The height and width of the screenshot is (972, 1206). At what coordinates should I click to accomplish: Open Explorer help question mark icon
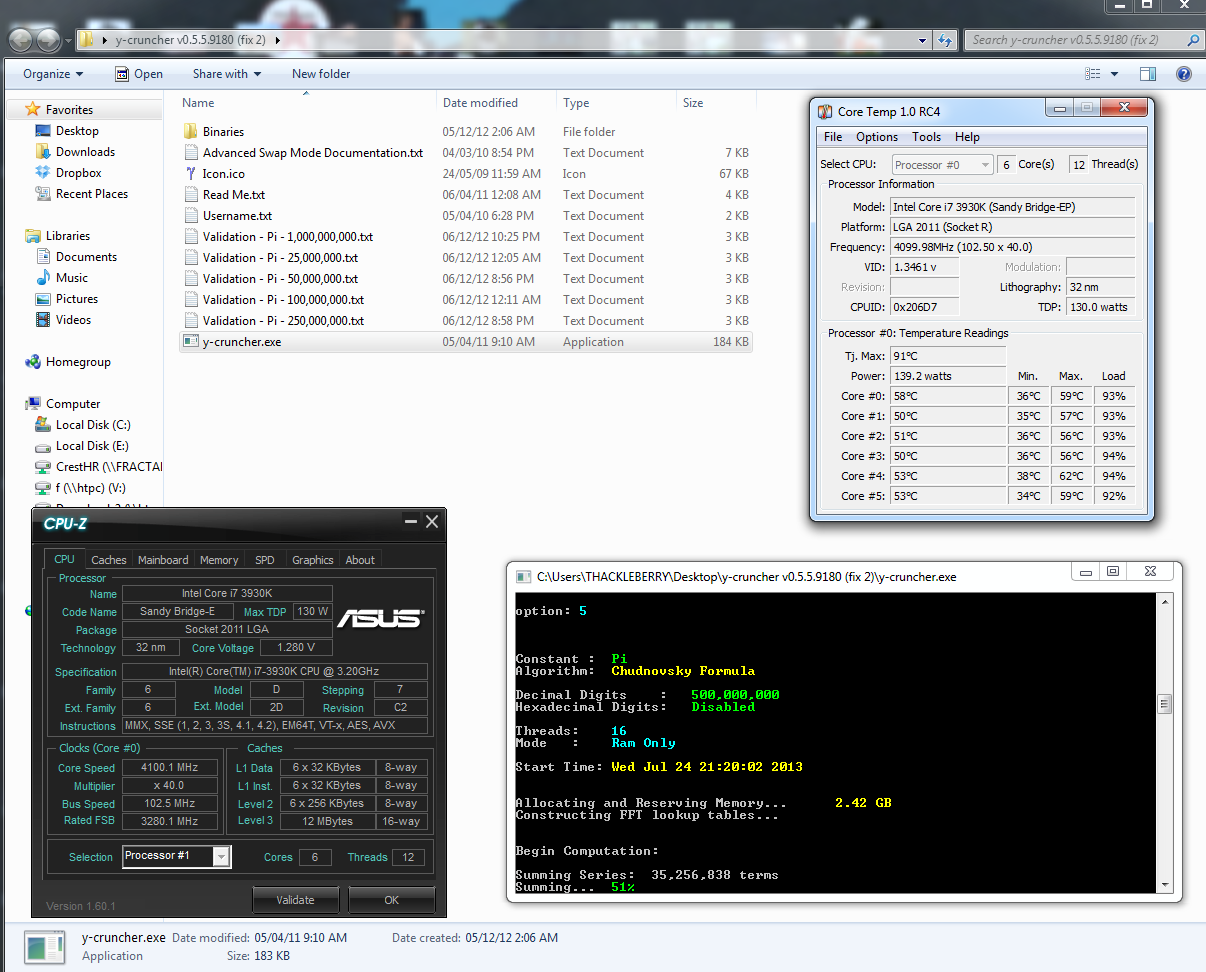click(1184, 74)
